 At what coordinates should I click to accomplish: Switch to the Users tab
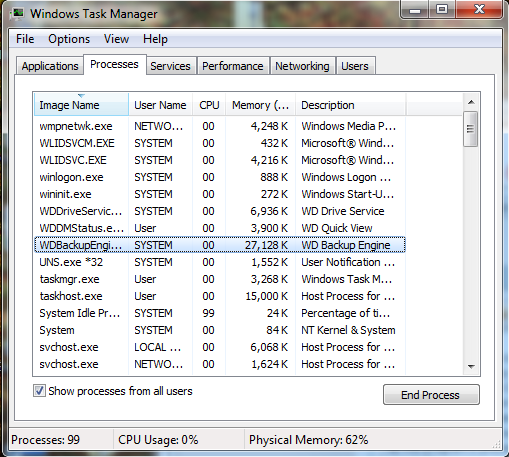pos(355,66)
